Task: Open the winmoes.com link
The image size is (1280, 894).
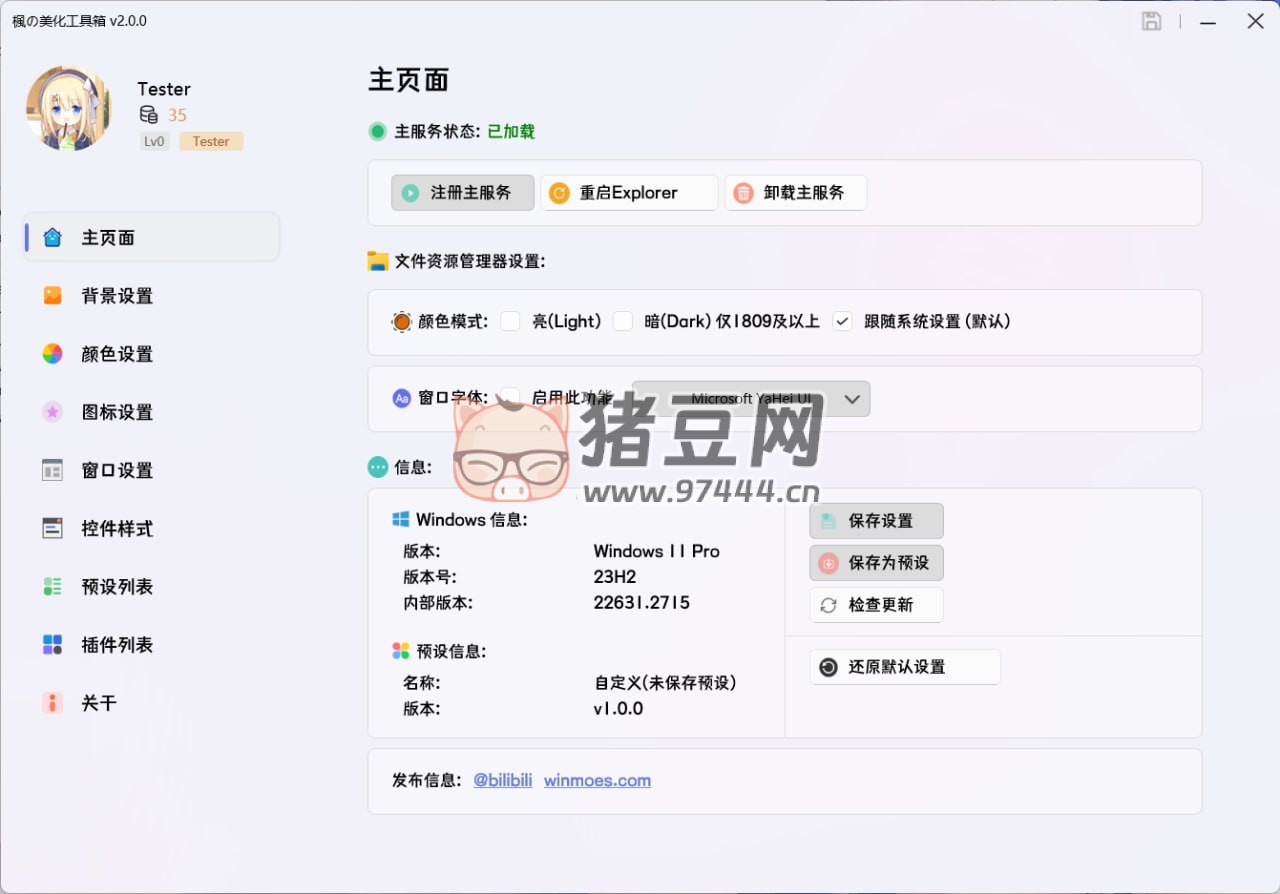Action: [x=597, y=781]
